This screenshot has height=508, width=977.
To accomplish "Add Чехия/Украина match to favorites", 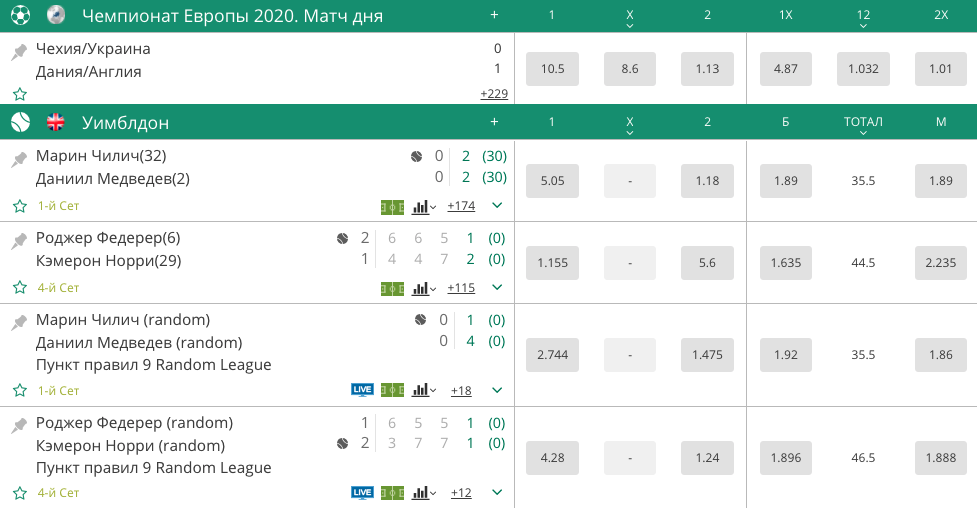I will point(19,94).
